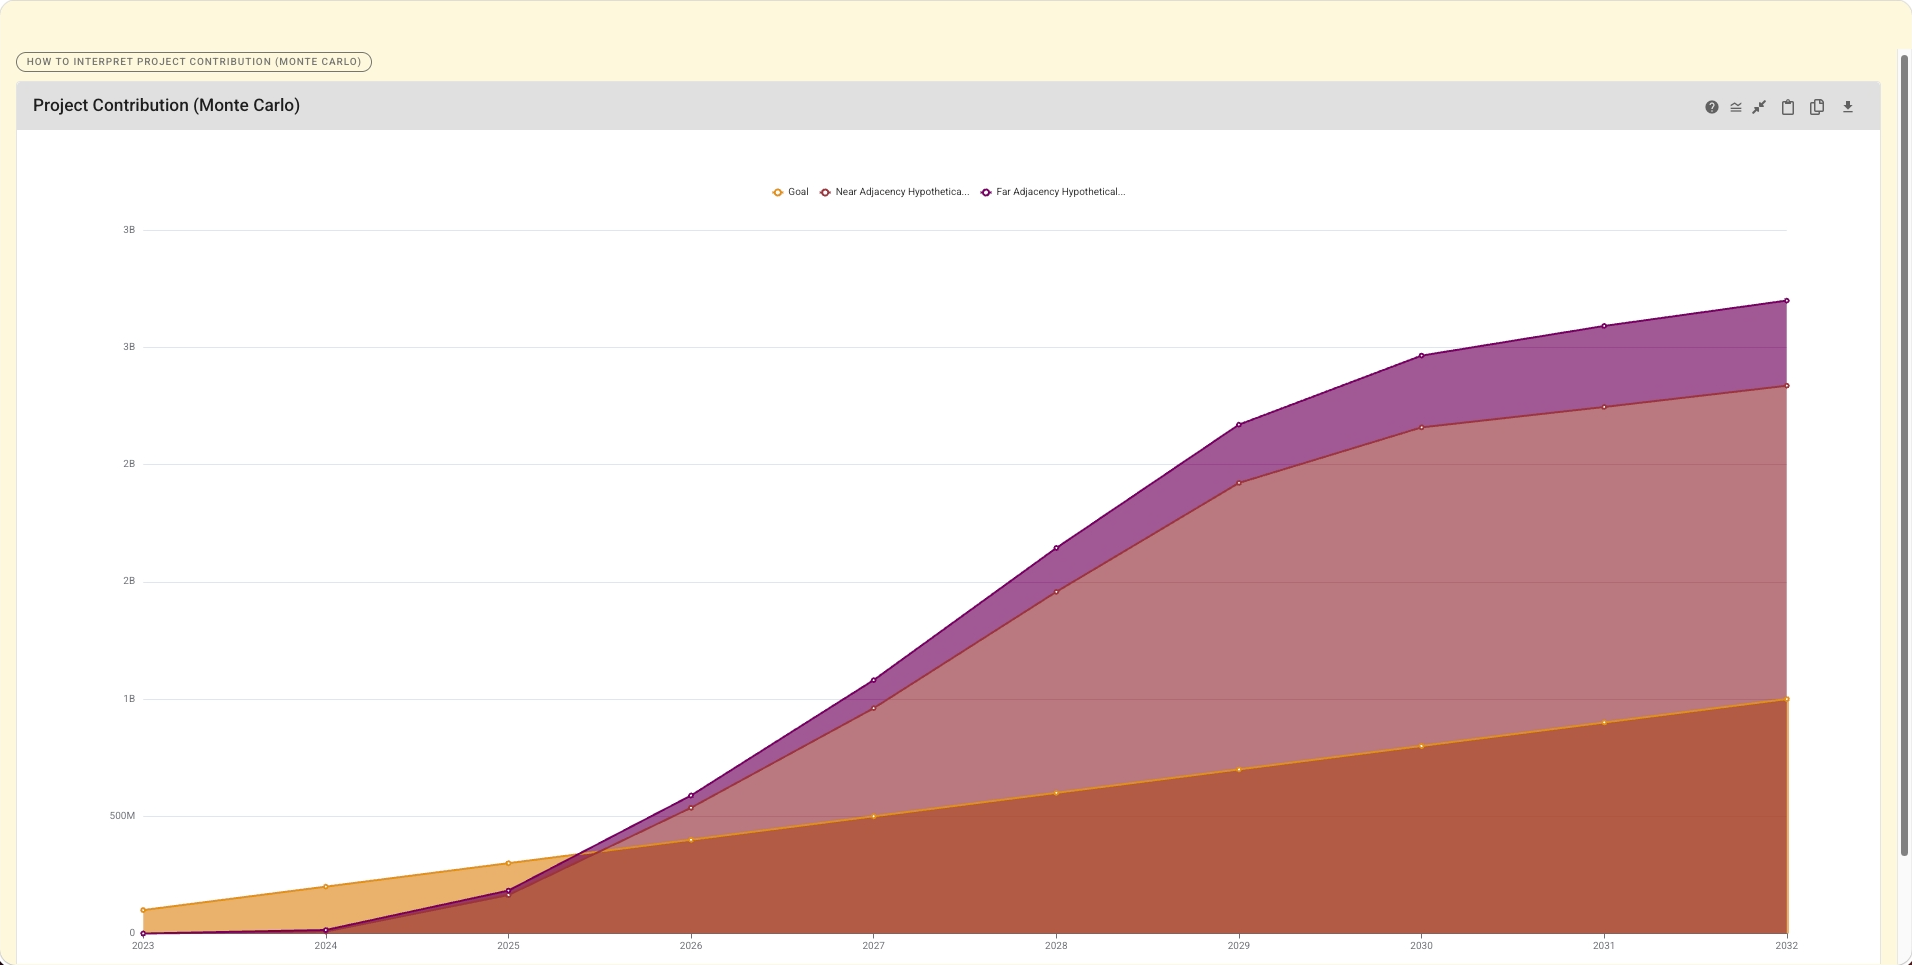Open the help question-mark icon
This screenshot has height=965, width=1912.
coord(1712,107)
